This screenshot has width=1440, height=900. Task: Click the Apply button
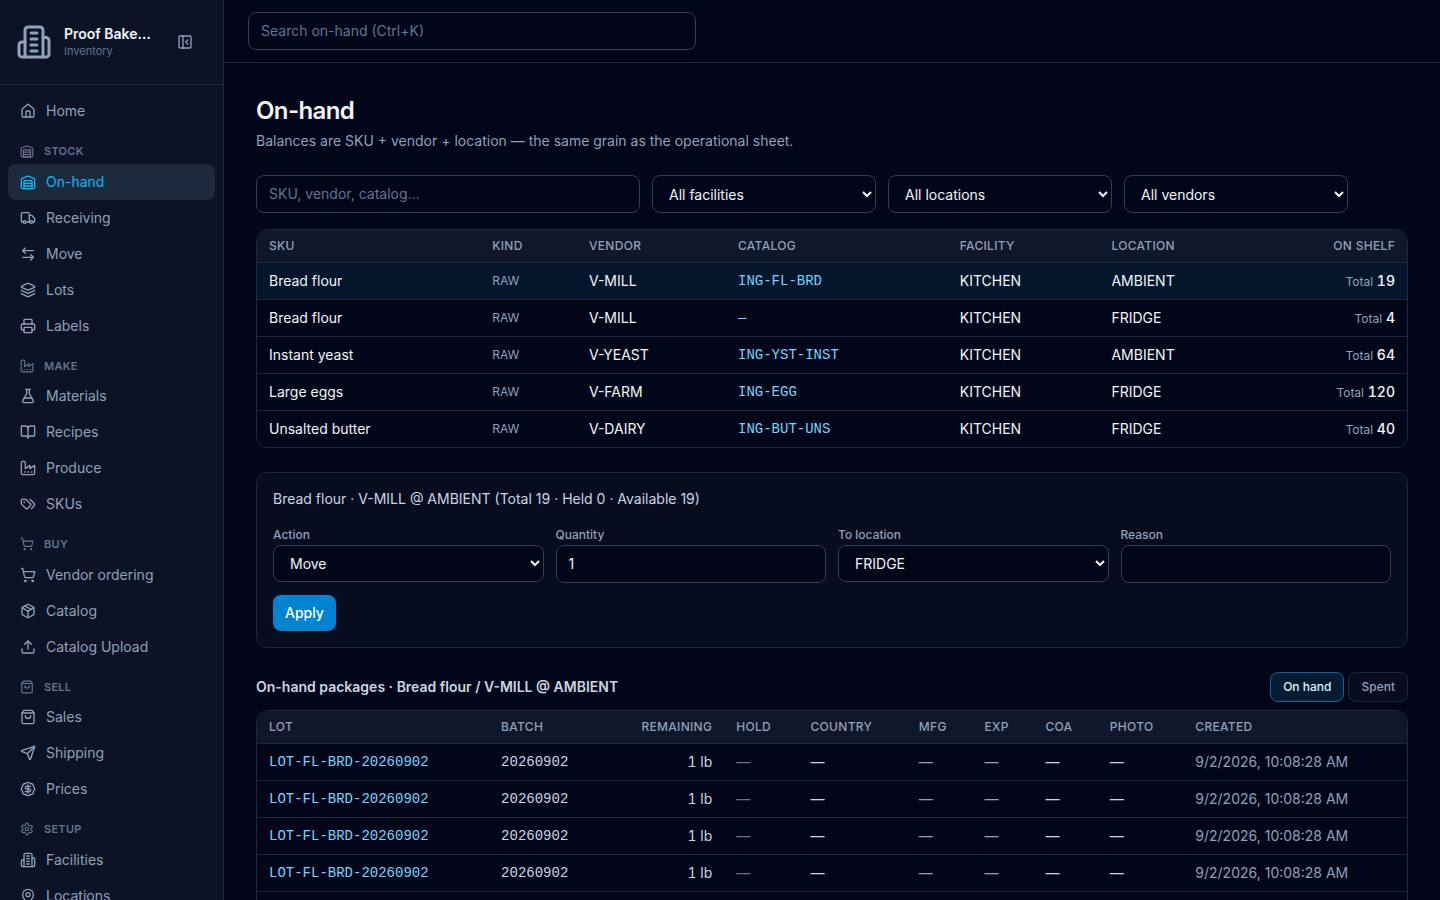pos(304,613)
